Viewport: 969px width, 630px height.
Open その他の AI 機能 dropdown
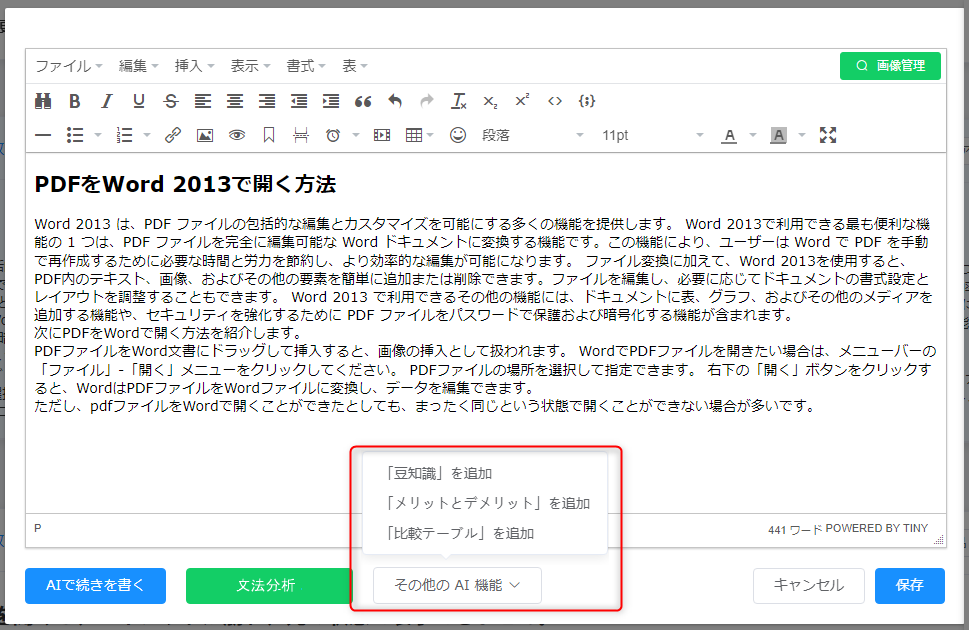click(457, 585)
